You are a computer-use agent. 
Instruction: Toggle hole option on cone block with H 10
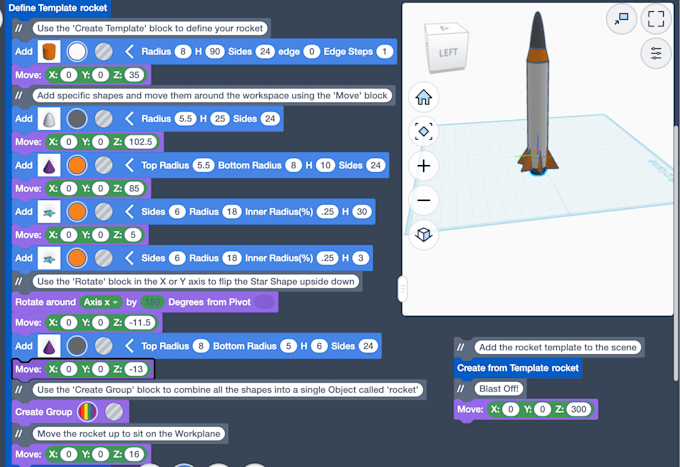coord(104,165)
